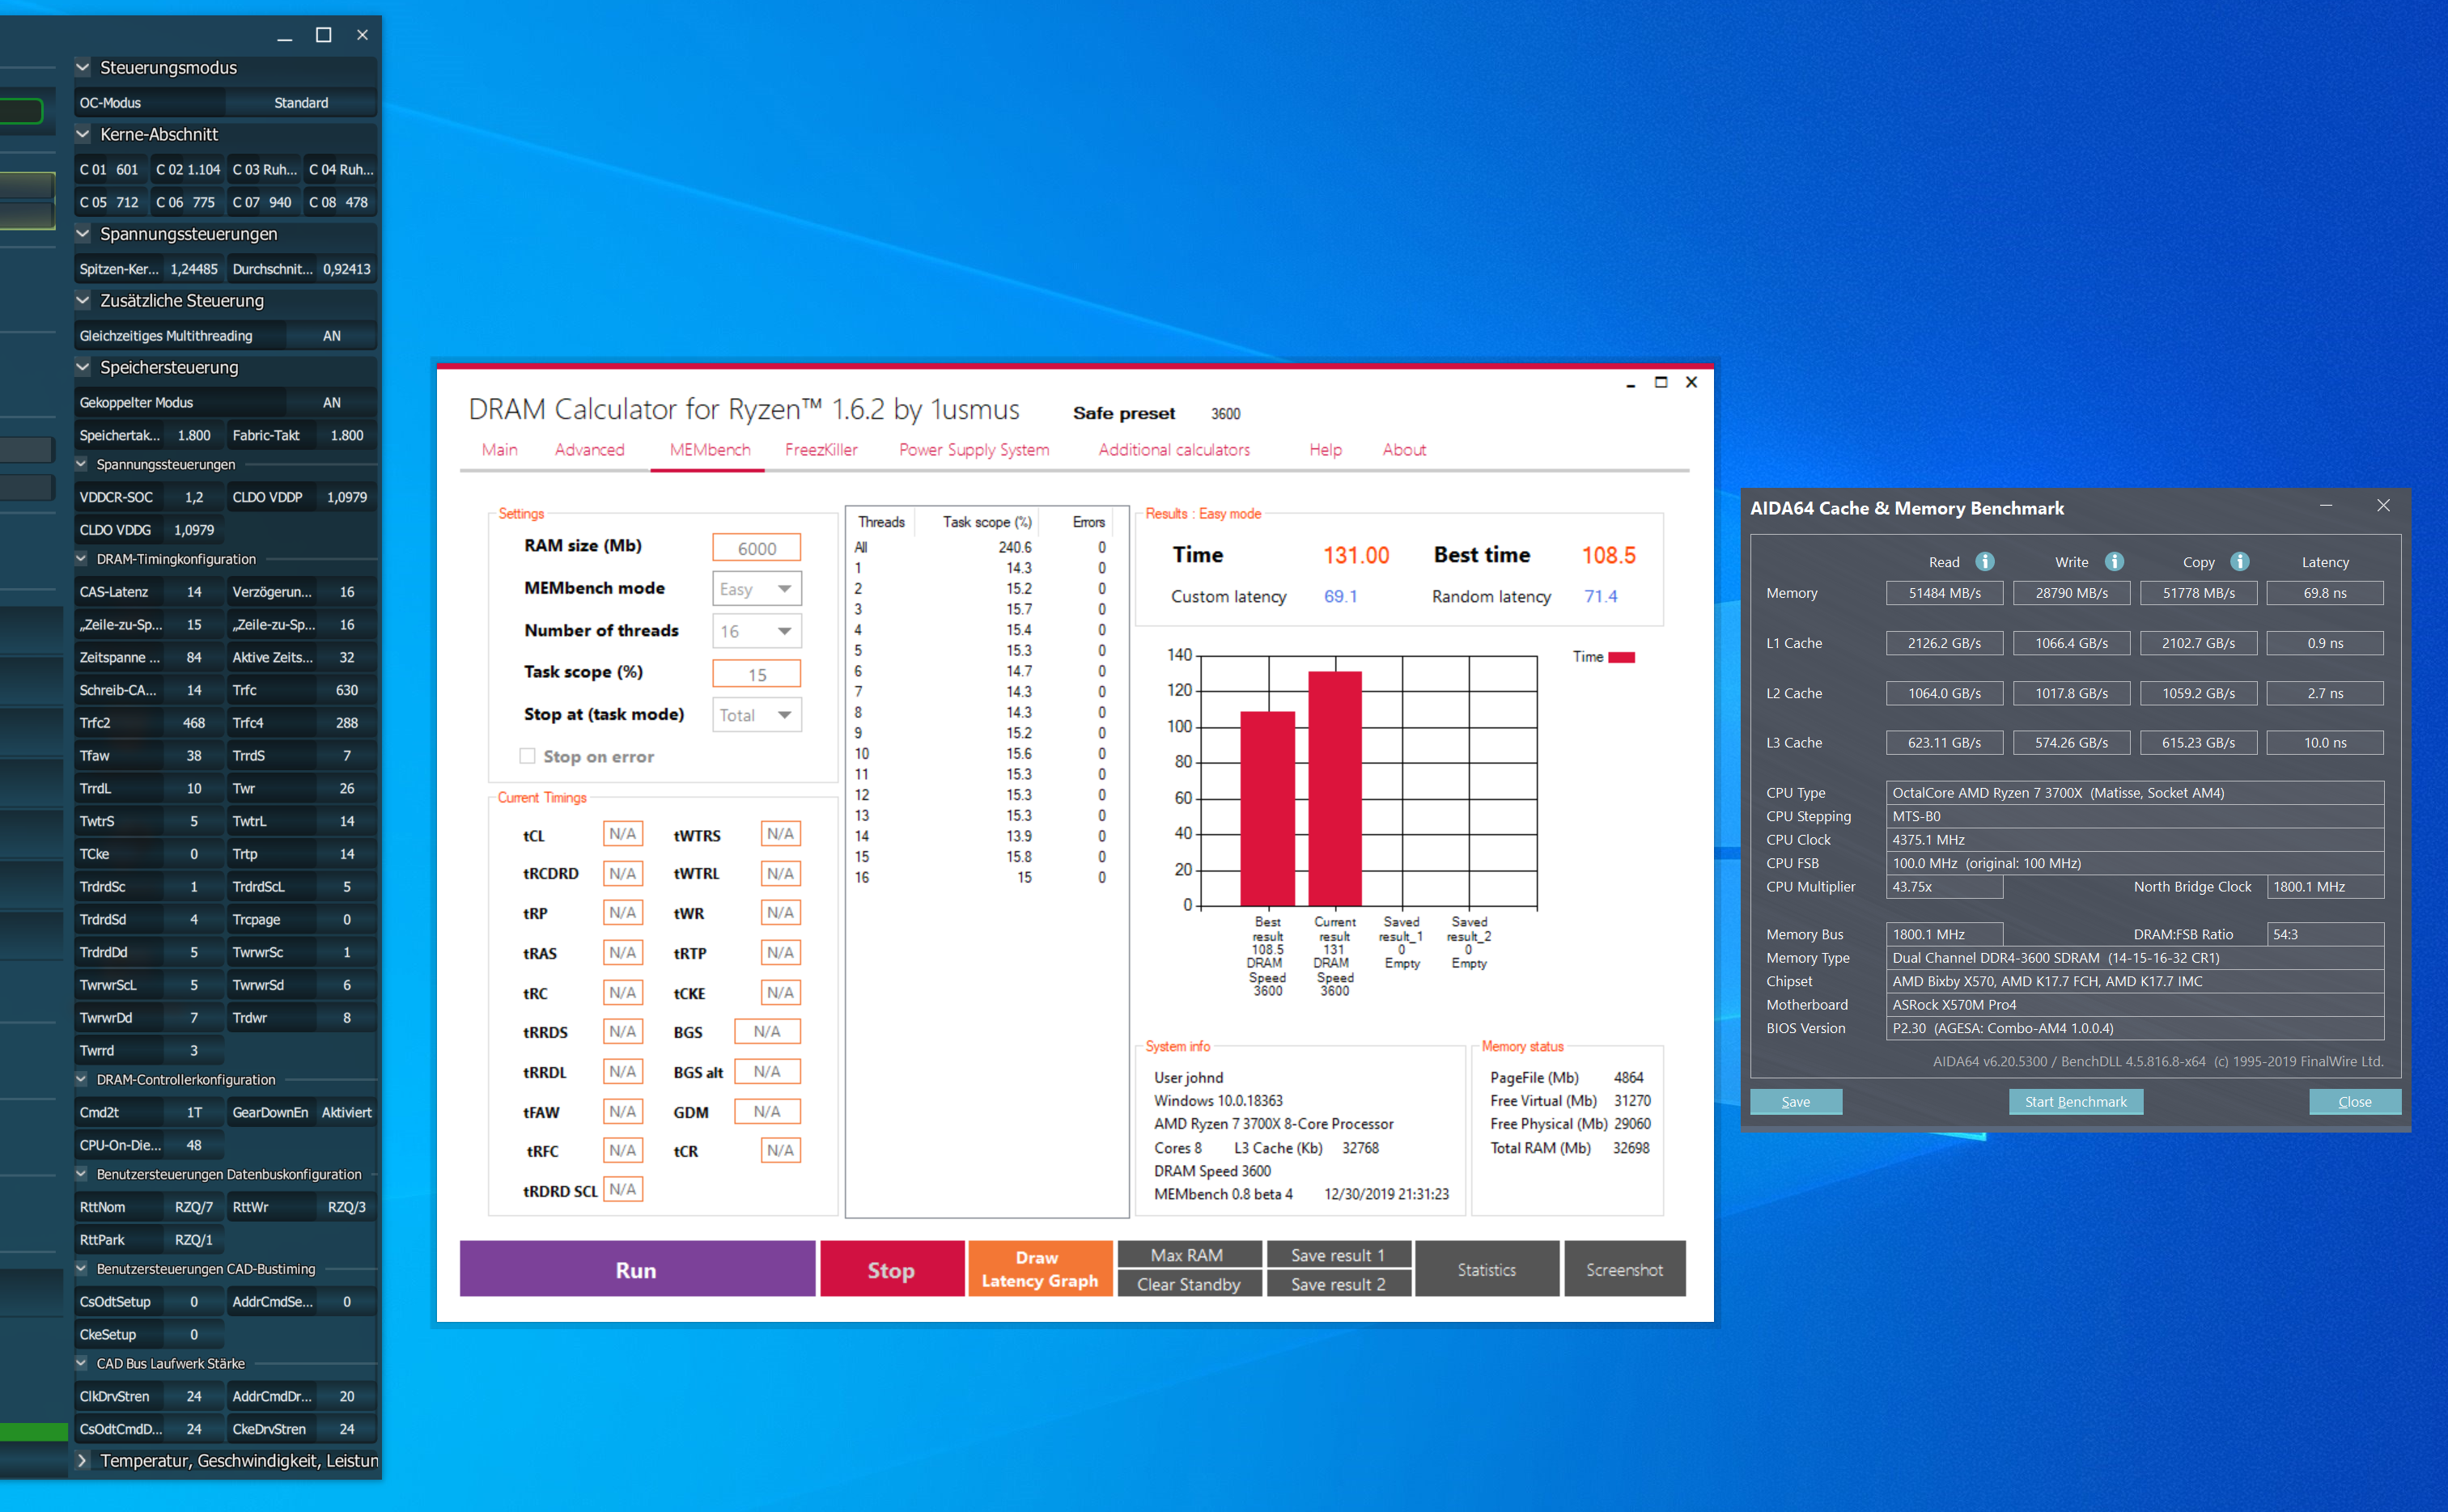2448x1512 pixels.
Task: Click Start Benchmark in AIDA64
Action: point(2075,1101)
